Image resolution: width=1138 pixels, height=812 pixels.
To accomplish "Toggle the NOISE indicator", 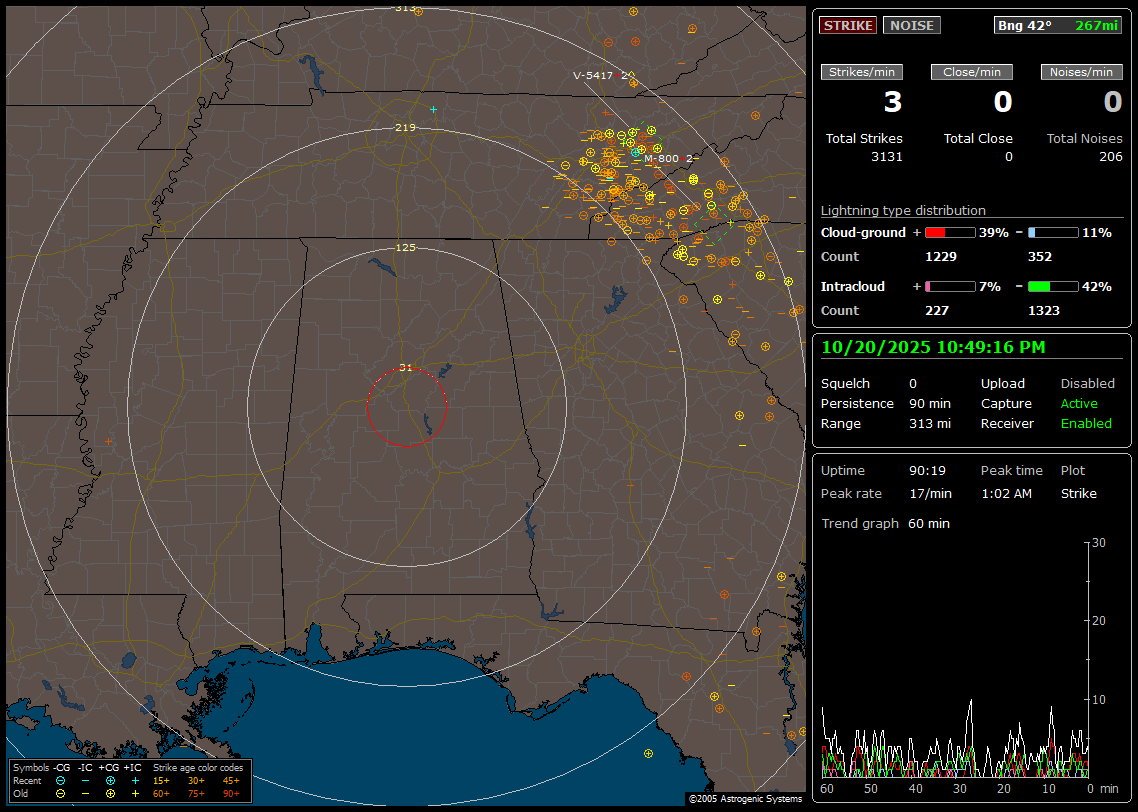I will 911,25.
